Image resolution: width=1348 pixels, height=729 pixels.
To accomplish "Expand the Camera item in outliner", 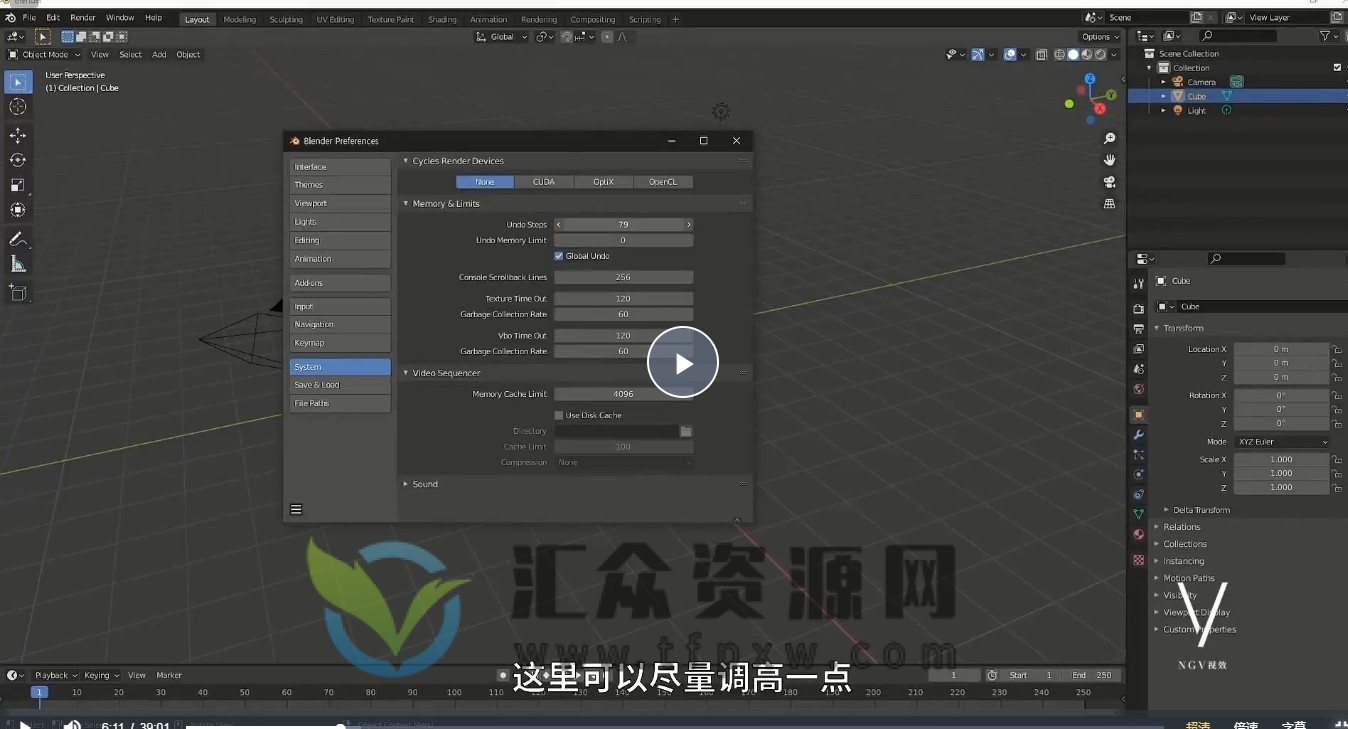I will [x=1164, y=82].
